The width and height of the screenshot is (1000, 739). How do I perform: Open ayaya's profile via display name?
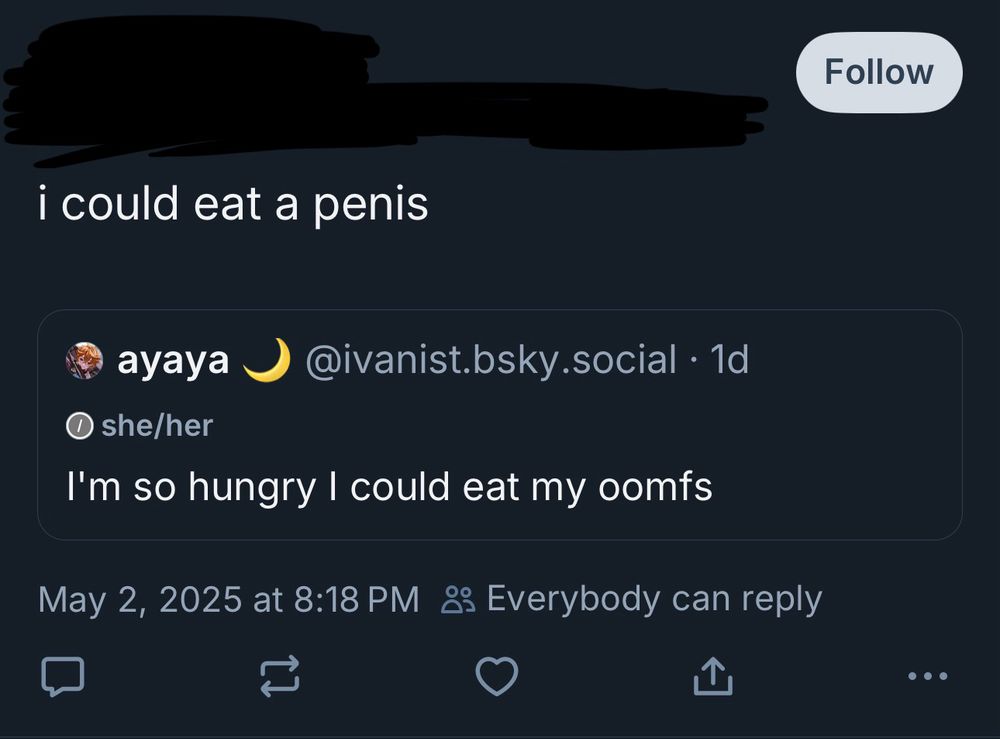click(173, 360)
